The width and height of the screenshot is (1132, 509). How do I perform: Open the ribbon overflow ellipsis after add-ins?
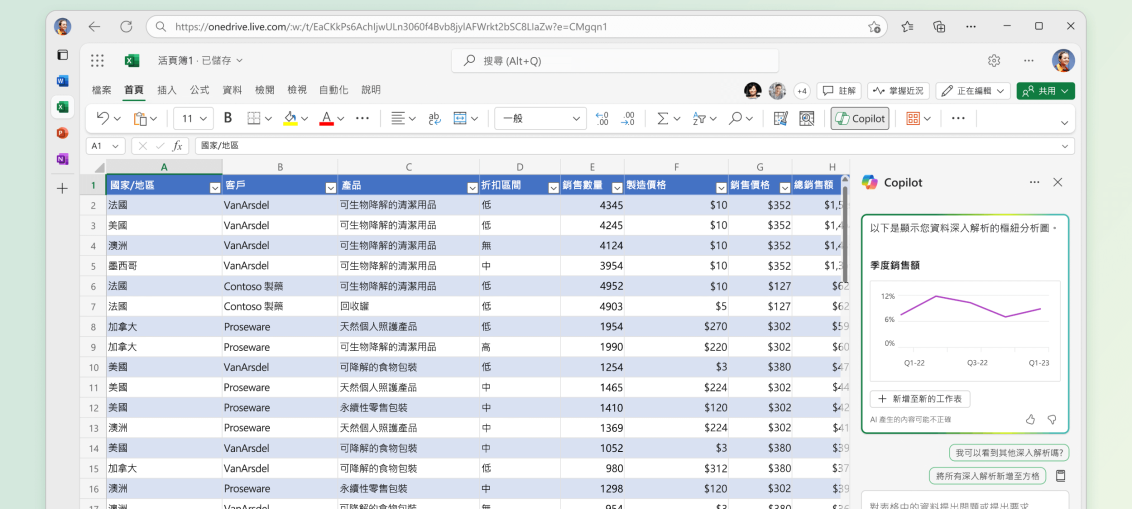coord(958,118)
